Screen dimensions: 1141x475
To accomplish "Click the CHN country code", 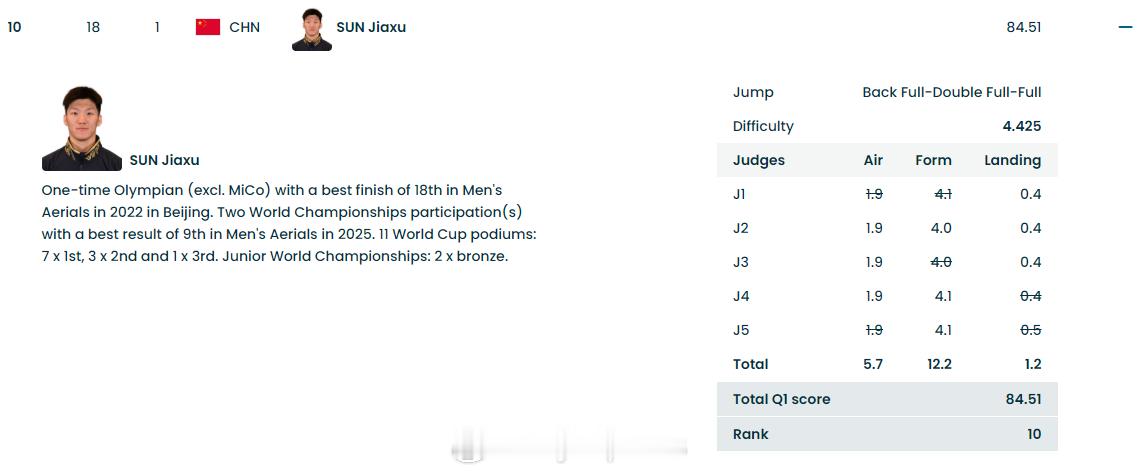I will tap(244, 28).
